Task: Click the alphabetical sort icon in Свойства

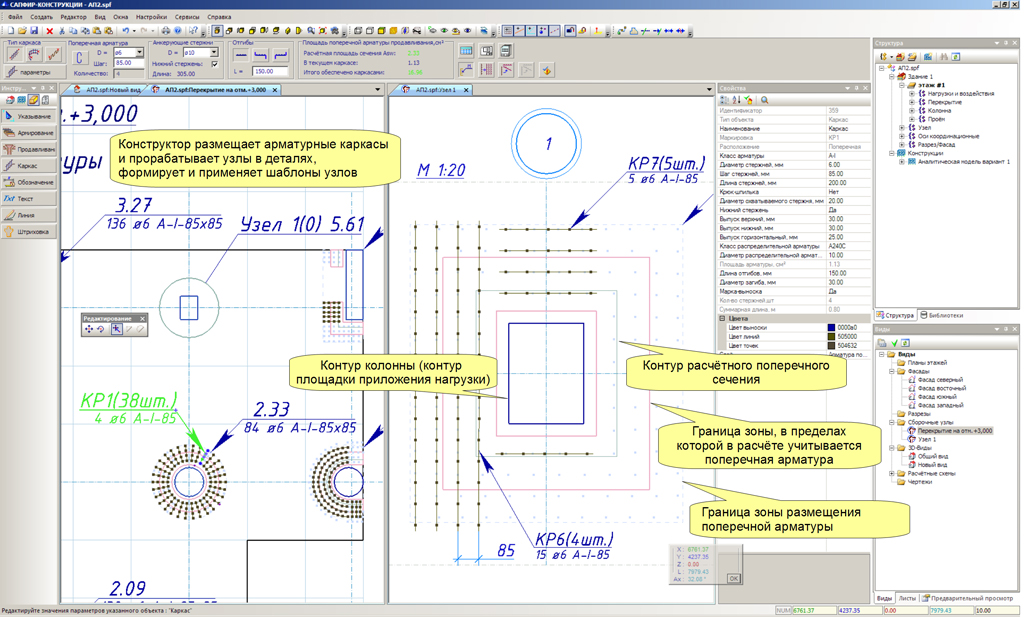Action: pos(736,100)
